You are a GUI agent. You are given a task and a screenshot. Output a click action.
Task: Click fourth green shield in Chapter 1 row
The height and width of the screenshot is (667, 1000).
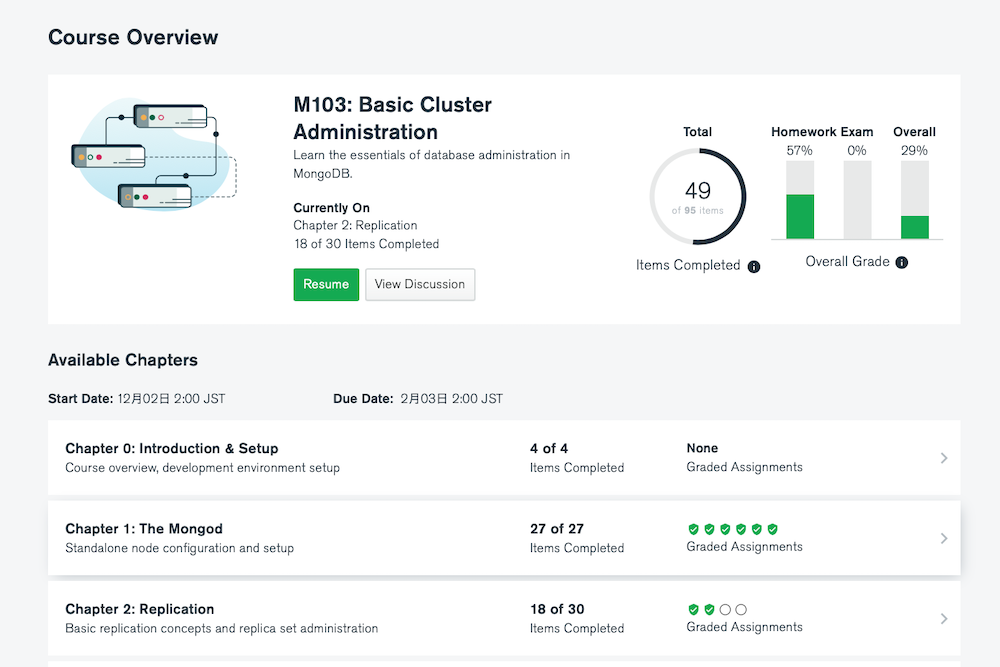(x=741, y=529)
